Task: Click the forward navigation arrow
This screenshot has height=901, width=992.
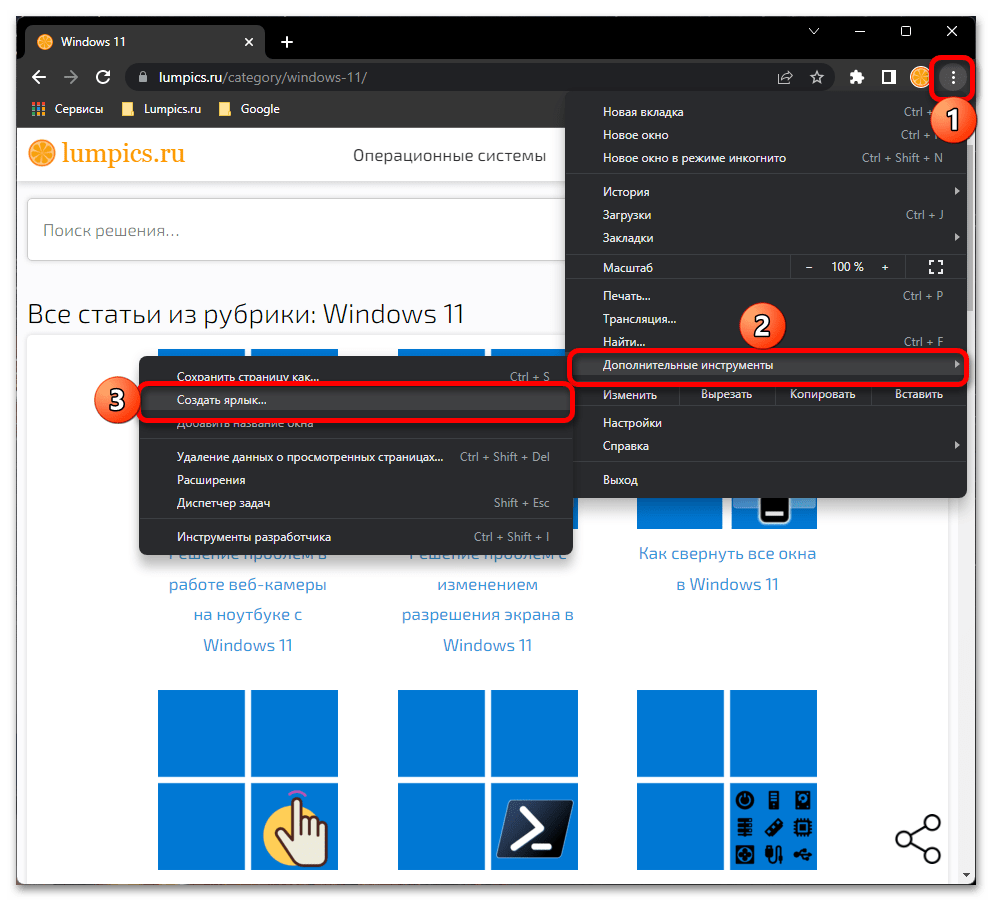Action: (71, 77)
